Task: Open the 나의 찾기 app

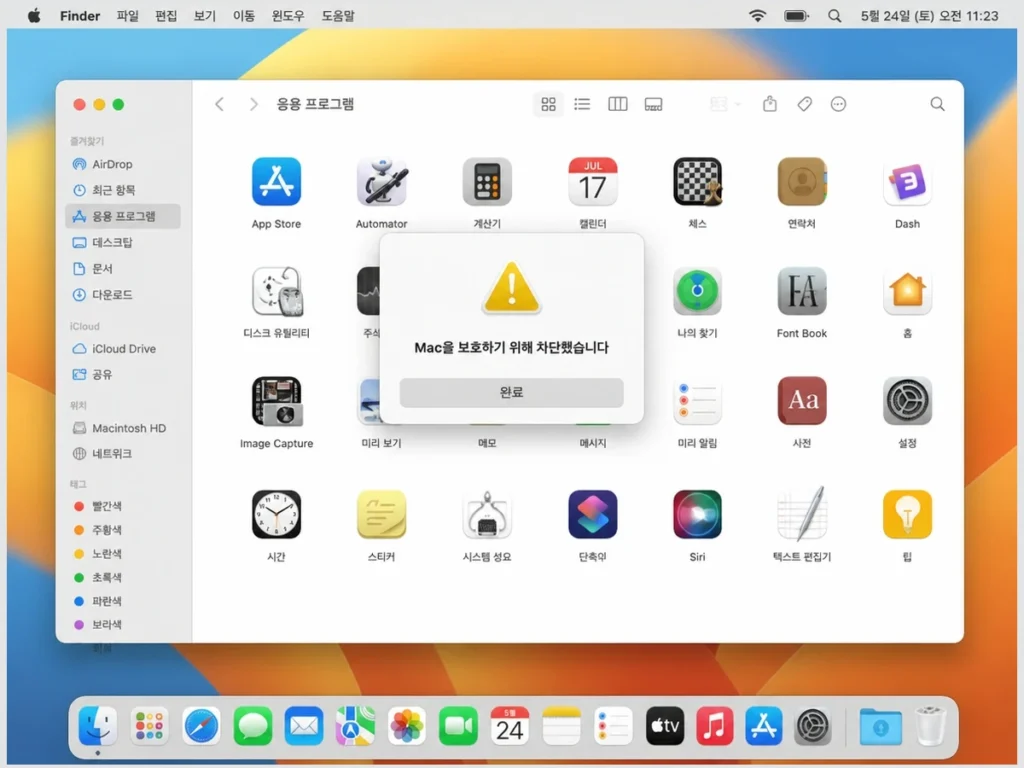Action: pos(697,291)
